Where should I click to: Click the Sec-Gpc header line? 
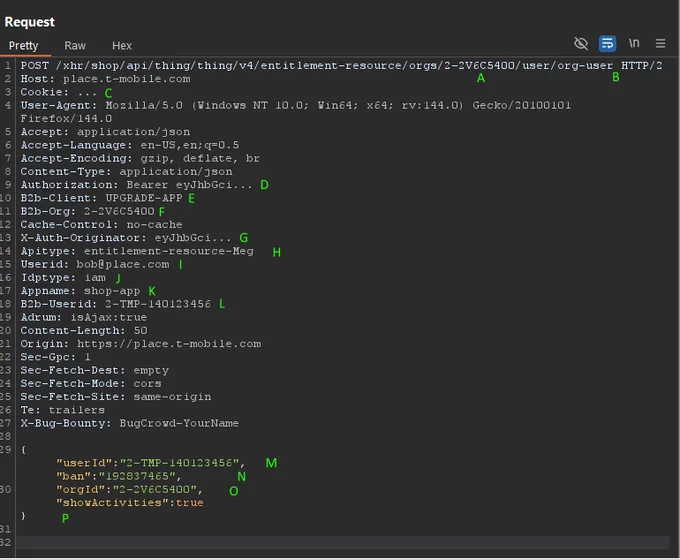click(x=56, y=356)
